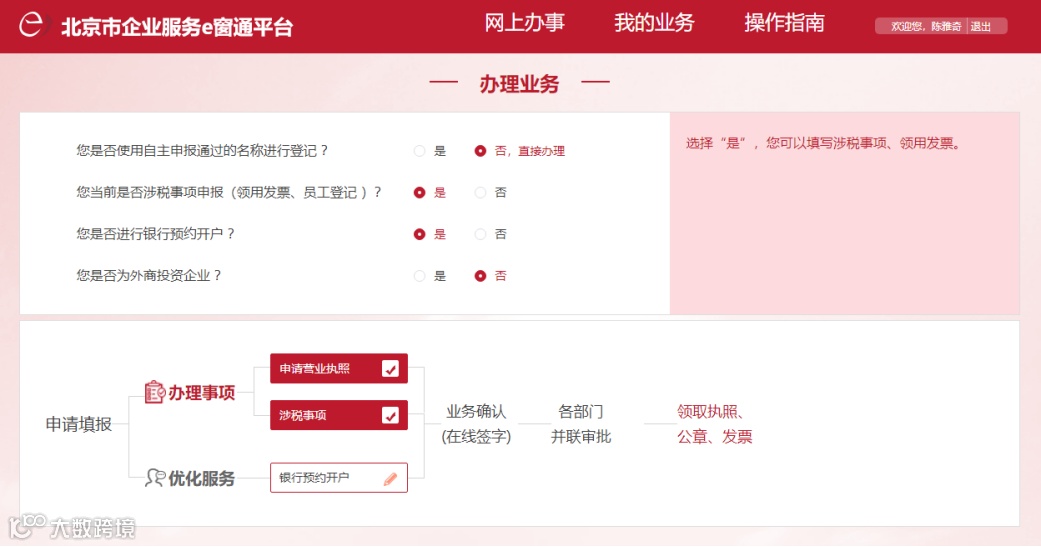
Task: Toggle the 申请营业执照 checkmark box
Action: [x=390, y=368]
